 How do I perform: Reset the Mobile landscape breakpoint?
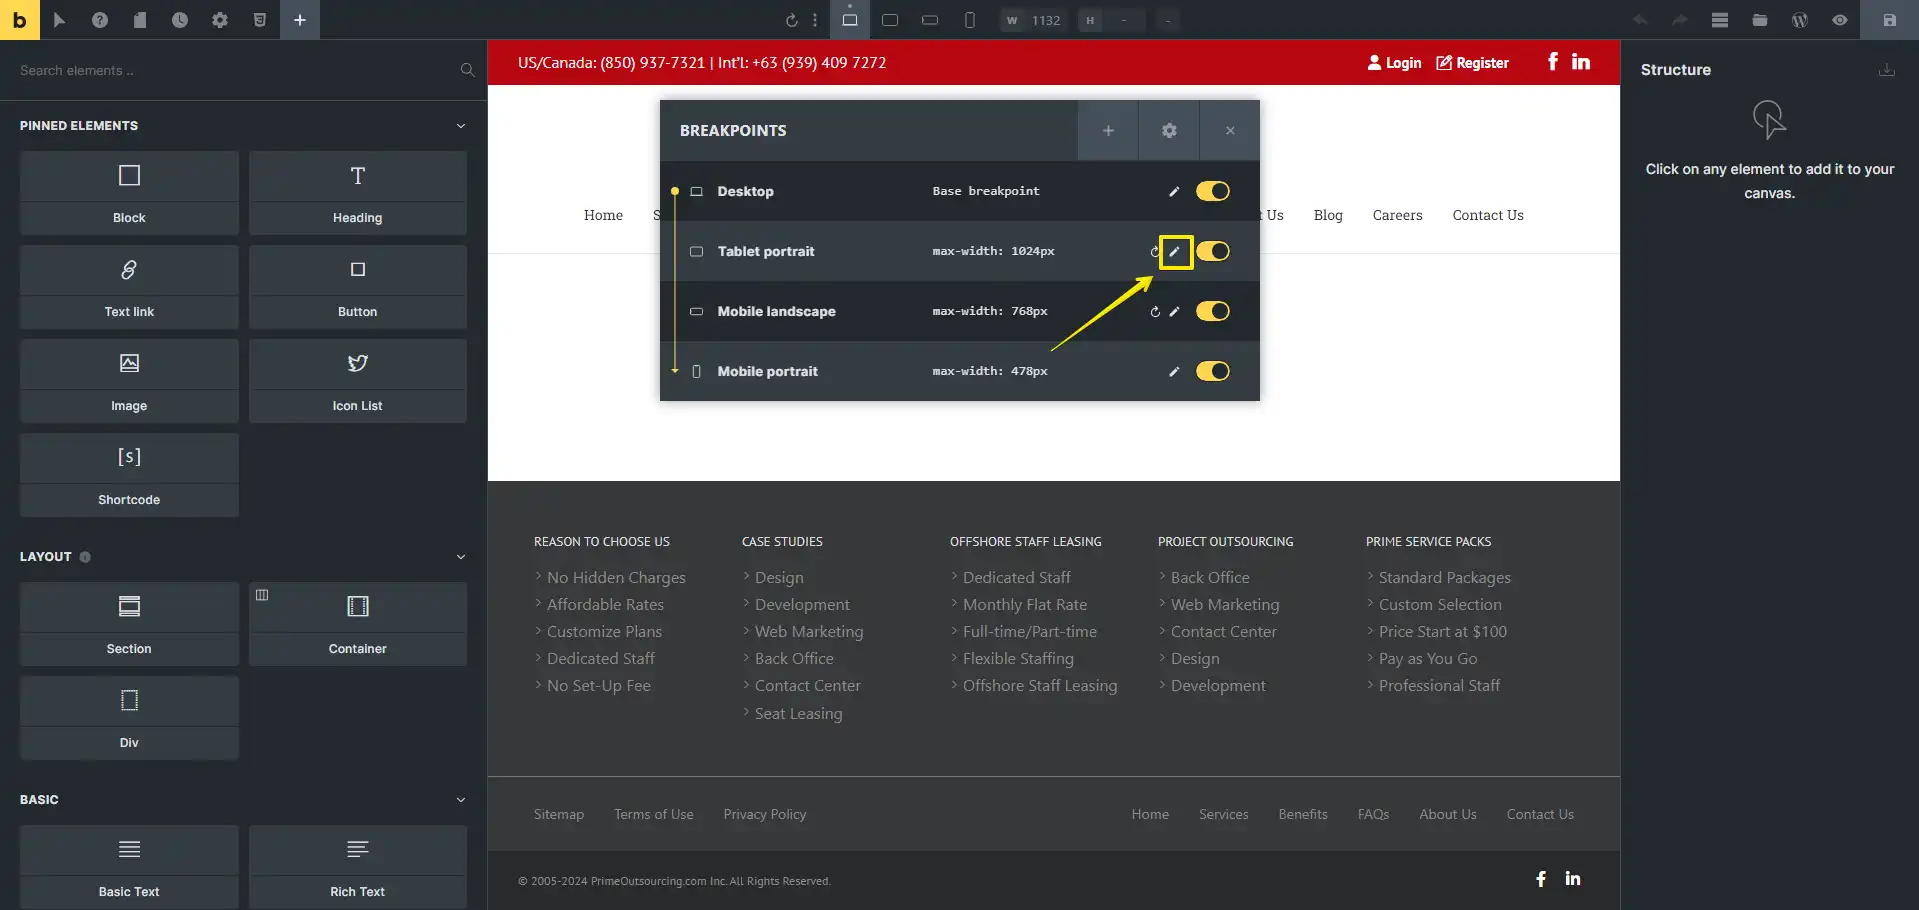coord(1155,312)
